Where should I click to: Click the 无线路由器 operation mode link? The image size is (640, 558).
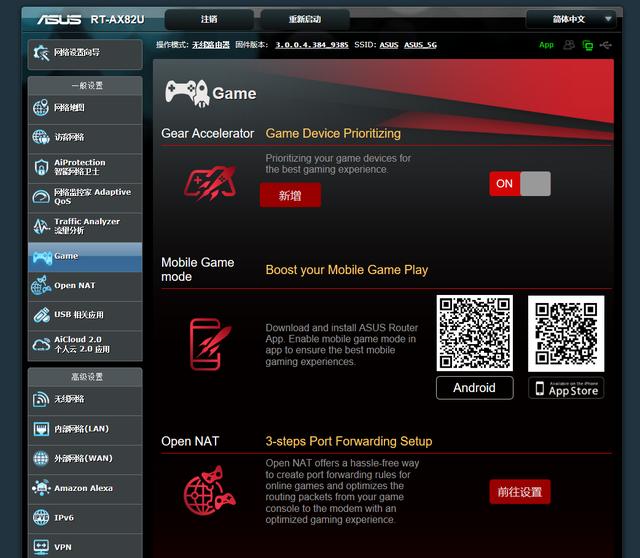point(211,45)
